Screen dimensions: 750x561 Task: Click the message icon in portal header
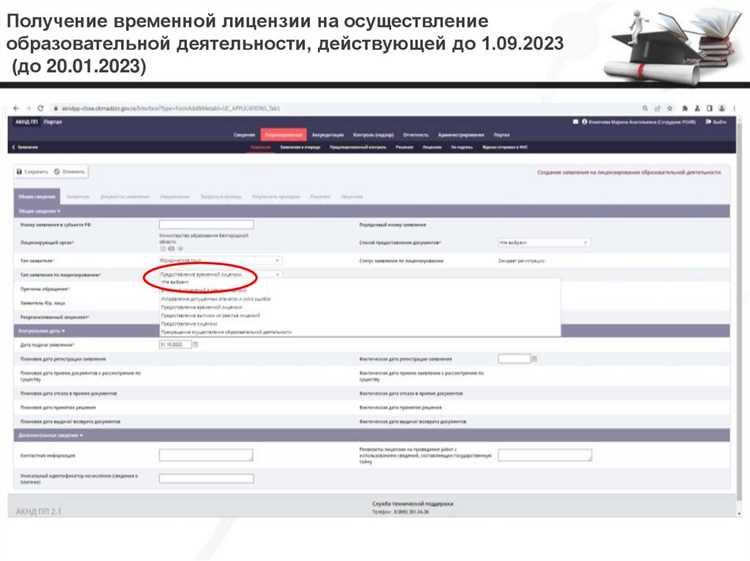576,121
